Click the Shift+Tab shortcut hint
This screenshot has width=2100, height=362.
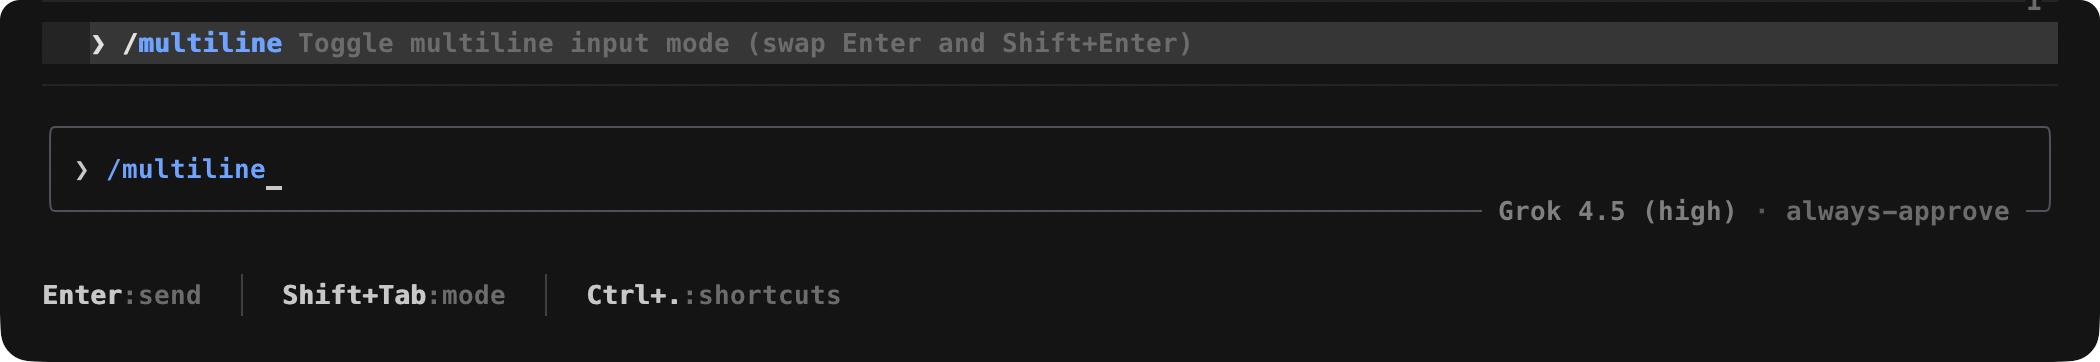click(x=354, y=295)
